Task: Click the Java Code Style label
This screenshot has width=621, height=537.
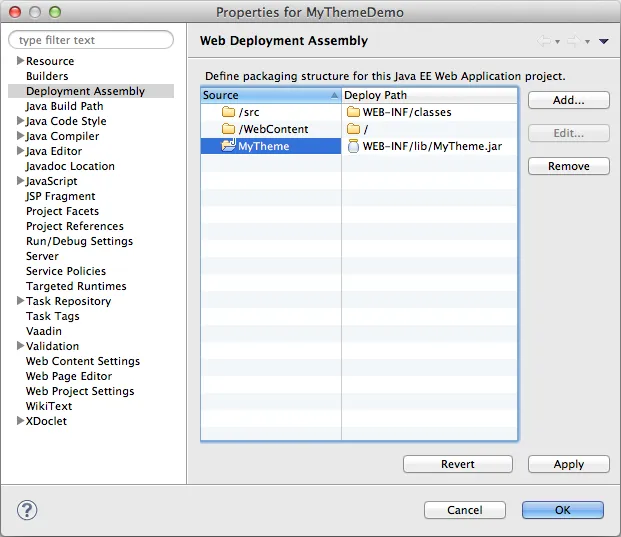Action: [66, 121]
